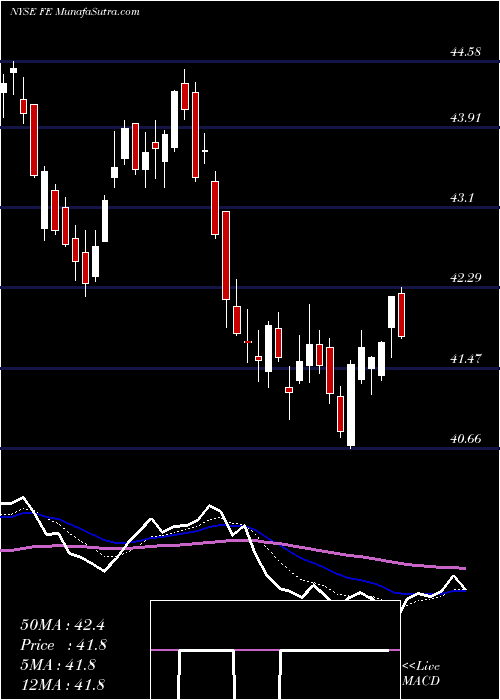Click the <<Live MACD label
This screenshot has width=500, height=700.
pos(421,674)
